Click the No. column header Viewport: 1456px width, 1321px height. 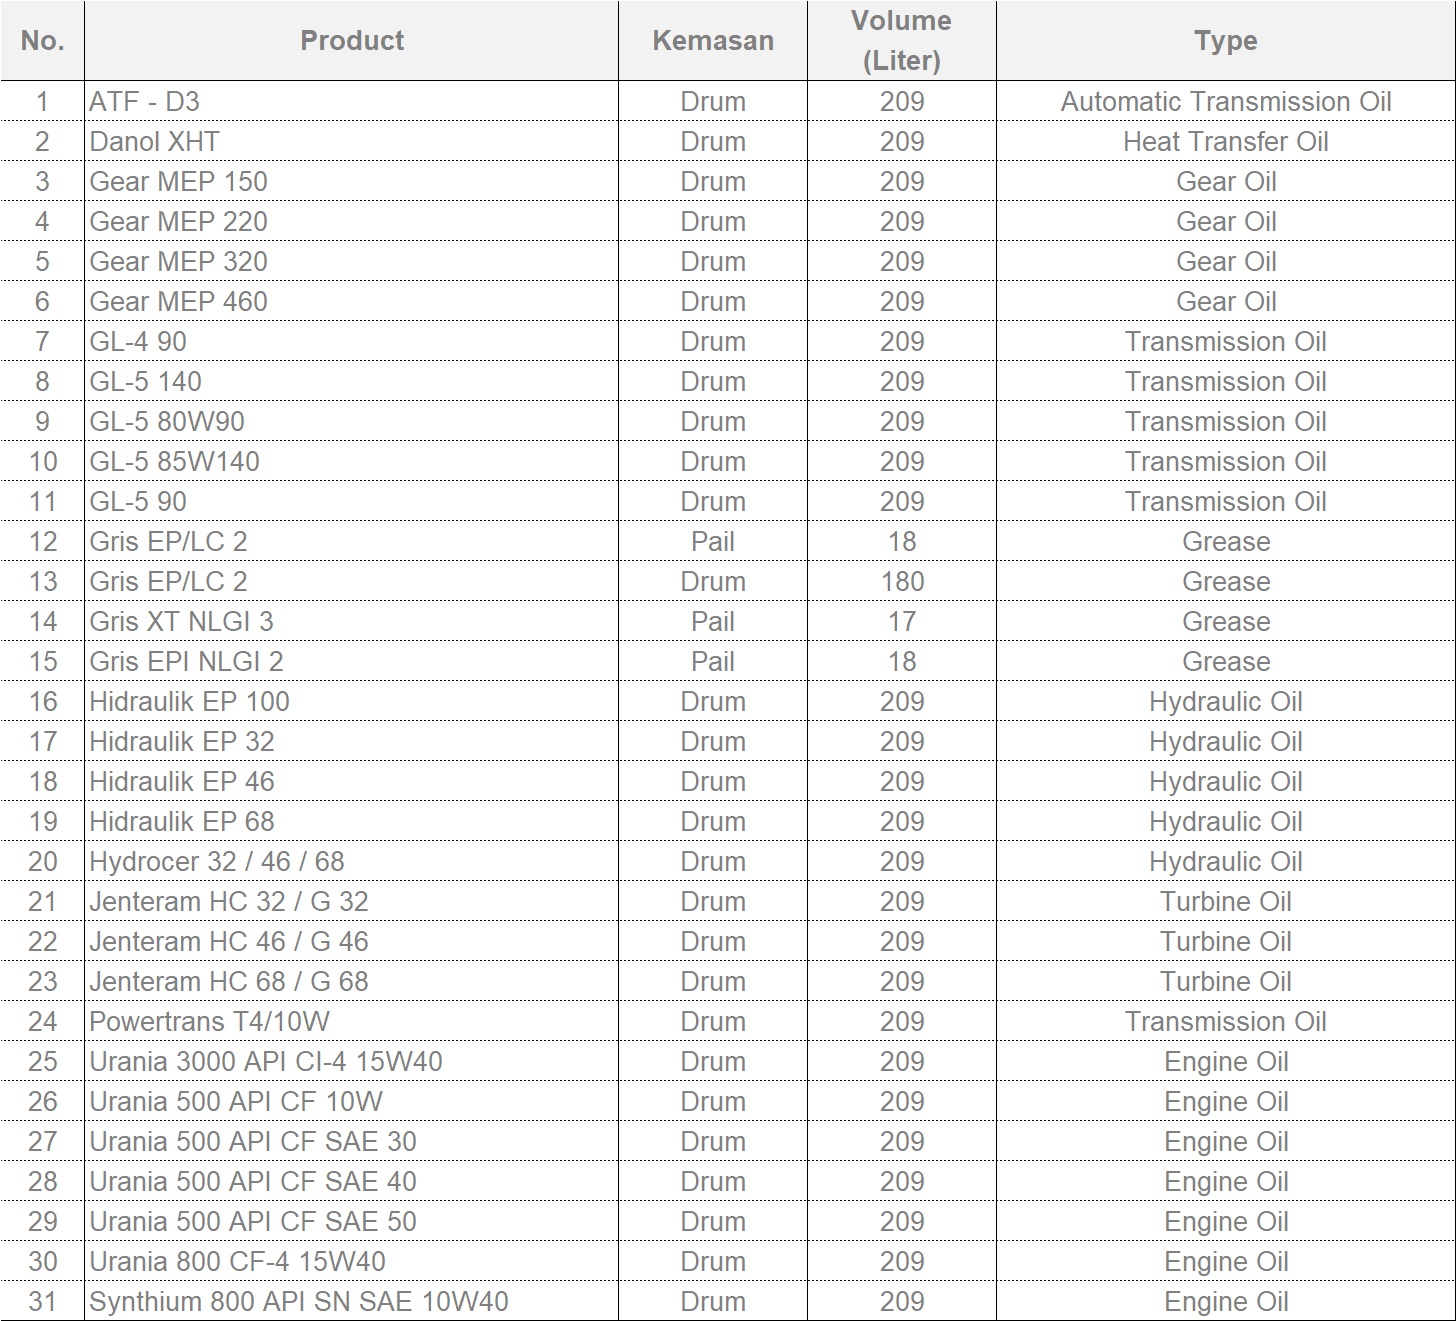42,41
